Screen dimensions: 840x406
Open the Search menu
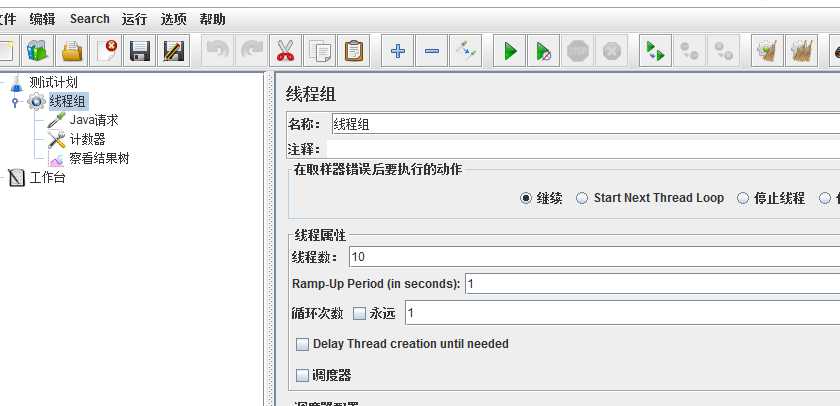coord(89,19)
